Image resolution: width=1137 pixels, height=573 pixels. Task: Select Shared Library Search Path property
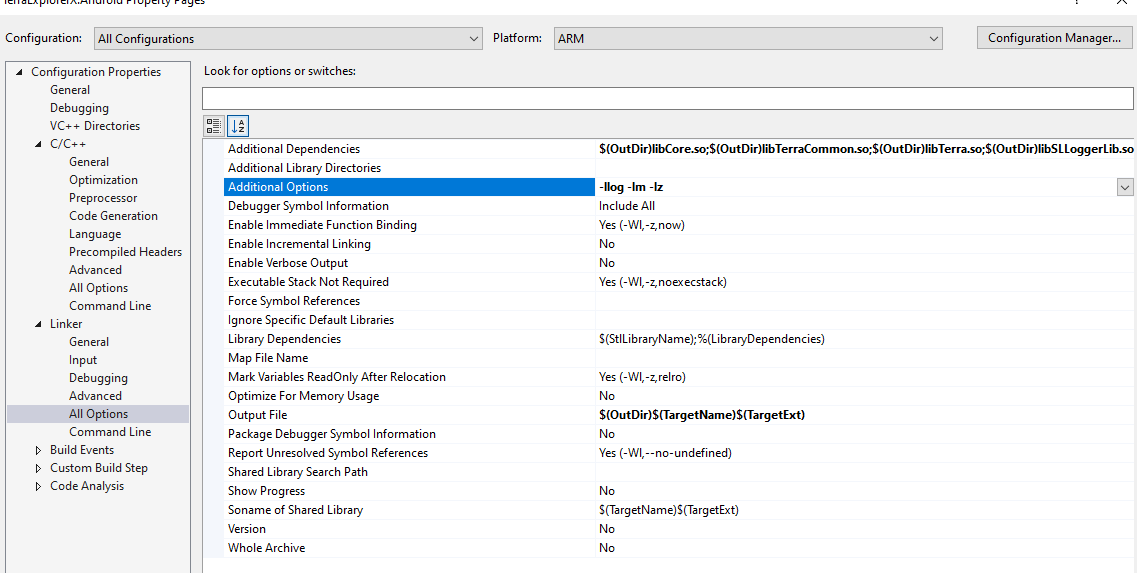point(297,471)
